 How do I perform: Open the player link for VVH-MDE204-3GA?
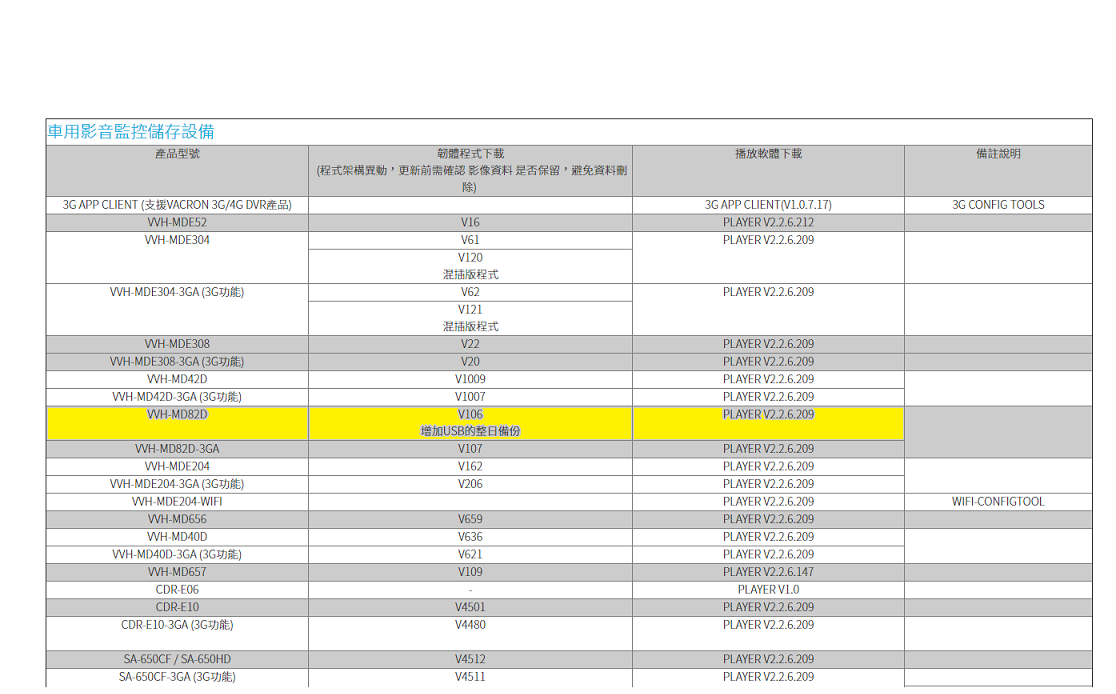point(768,485)
